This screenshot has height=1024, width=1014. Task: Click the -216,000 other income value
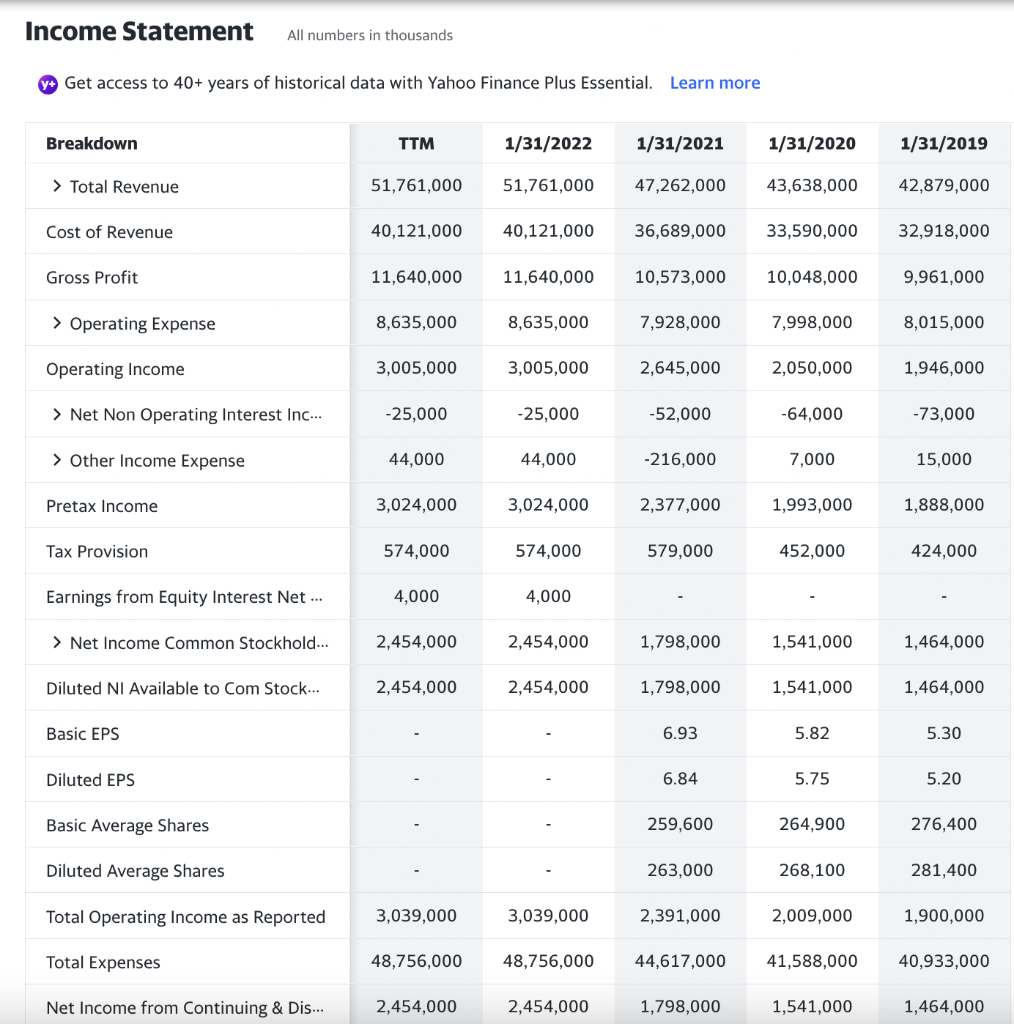click(x=680, y=459)
